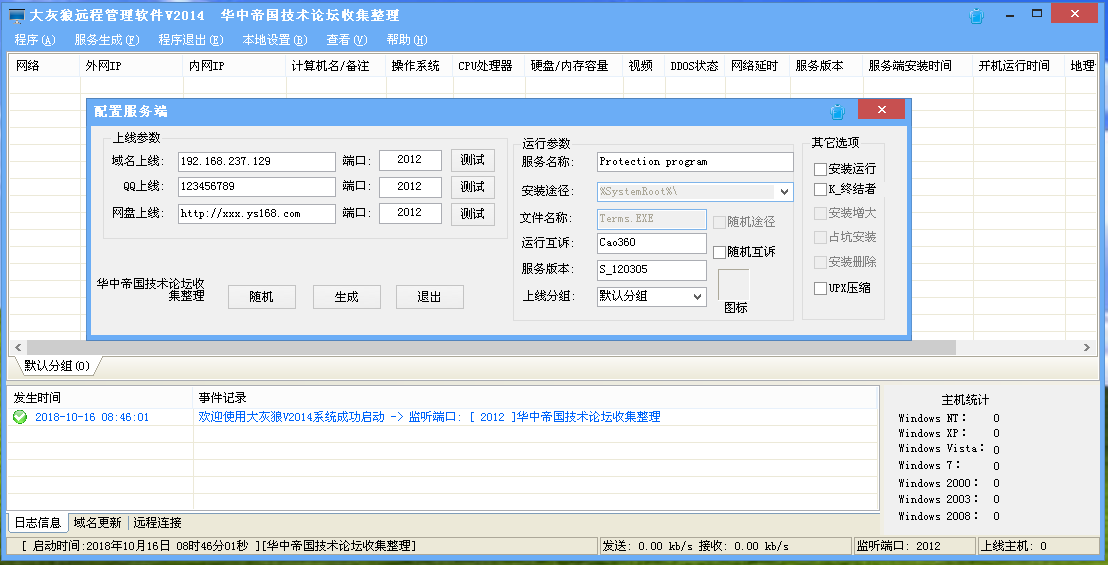Click the 网络延时 column header
Viewport: 1108px width, 565px height.
pyautogui.click(x=757, y=66)
